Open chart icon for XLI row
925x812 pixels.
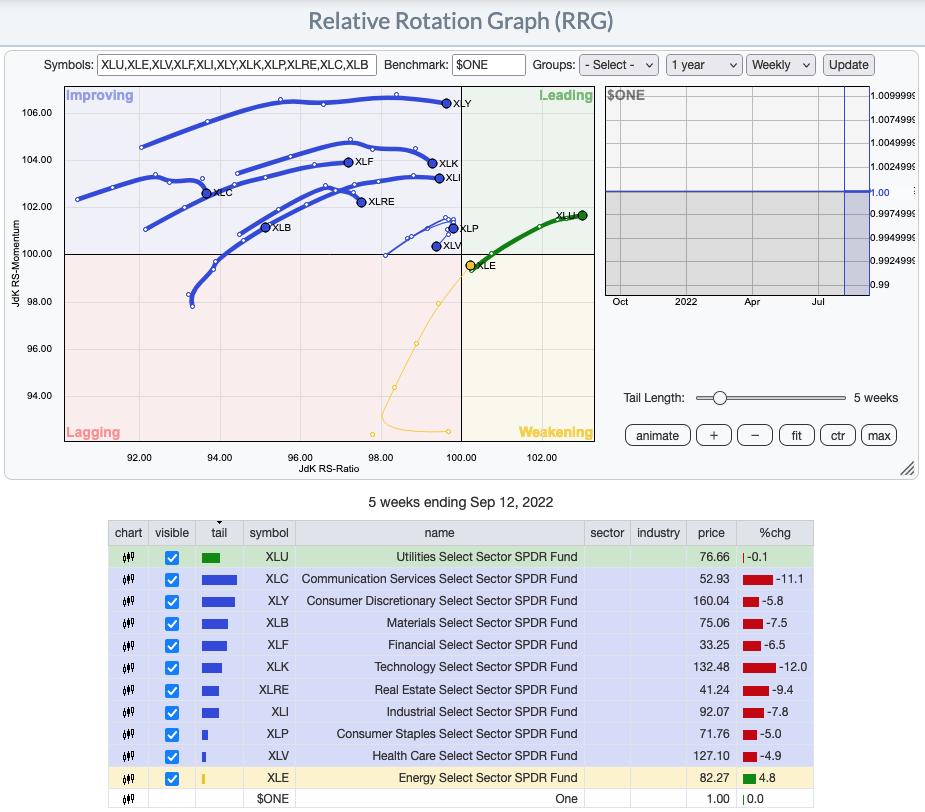click(x=128, y=712)
